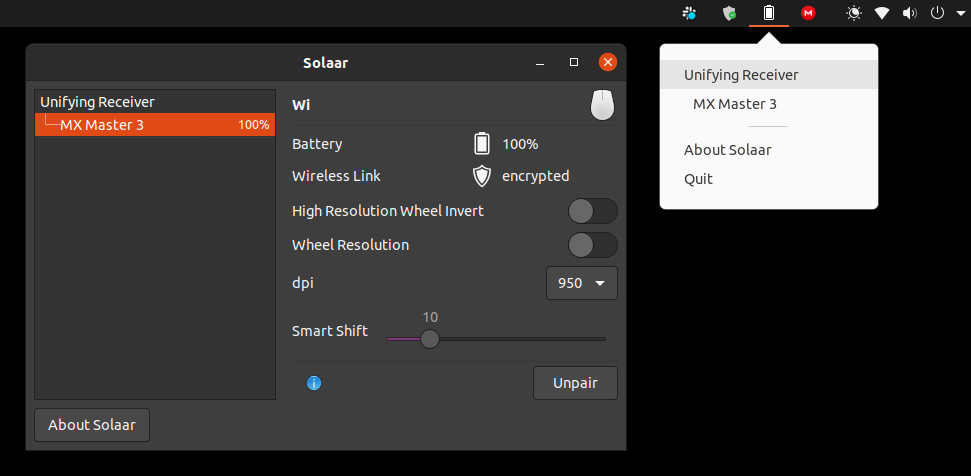
Task: Click the Battery label
Action: tap(317, 144)
